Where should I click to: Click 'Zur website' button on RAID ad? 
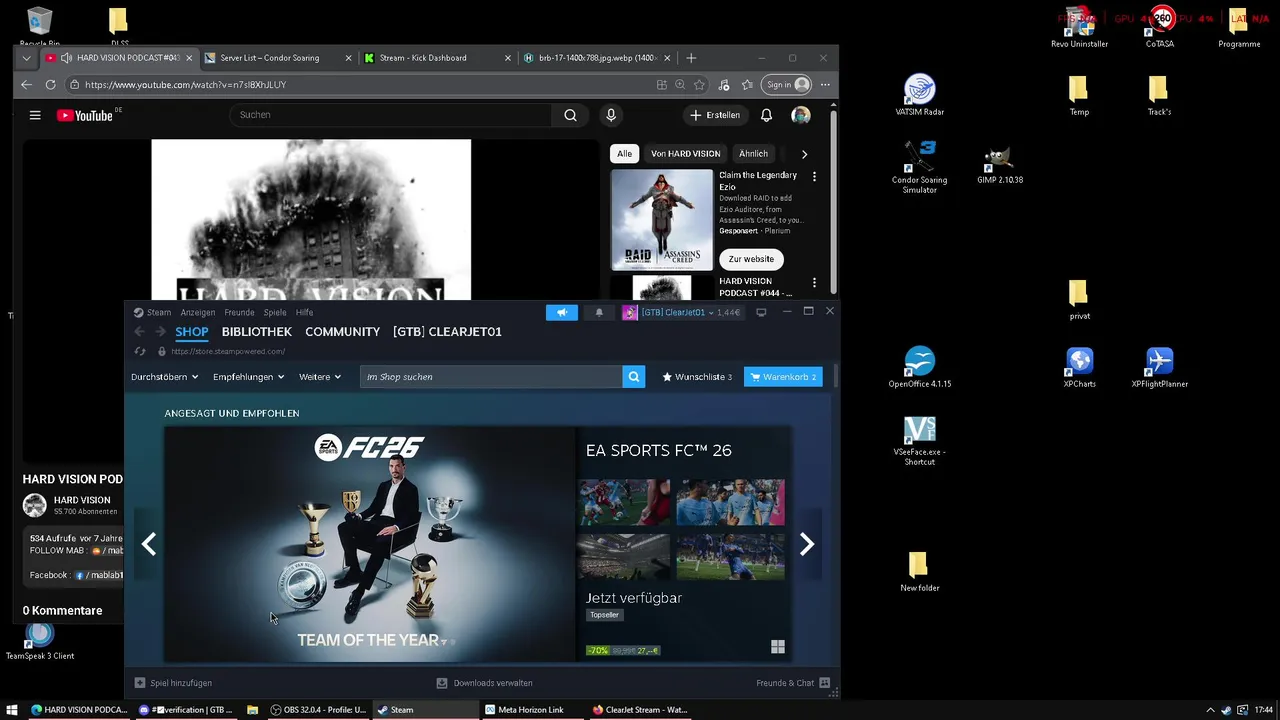click(751, 259)
